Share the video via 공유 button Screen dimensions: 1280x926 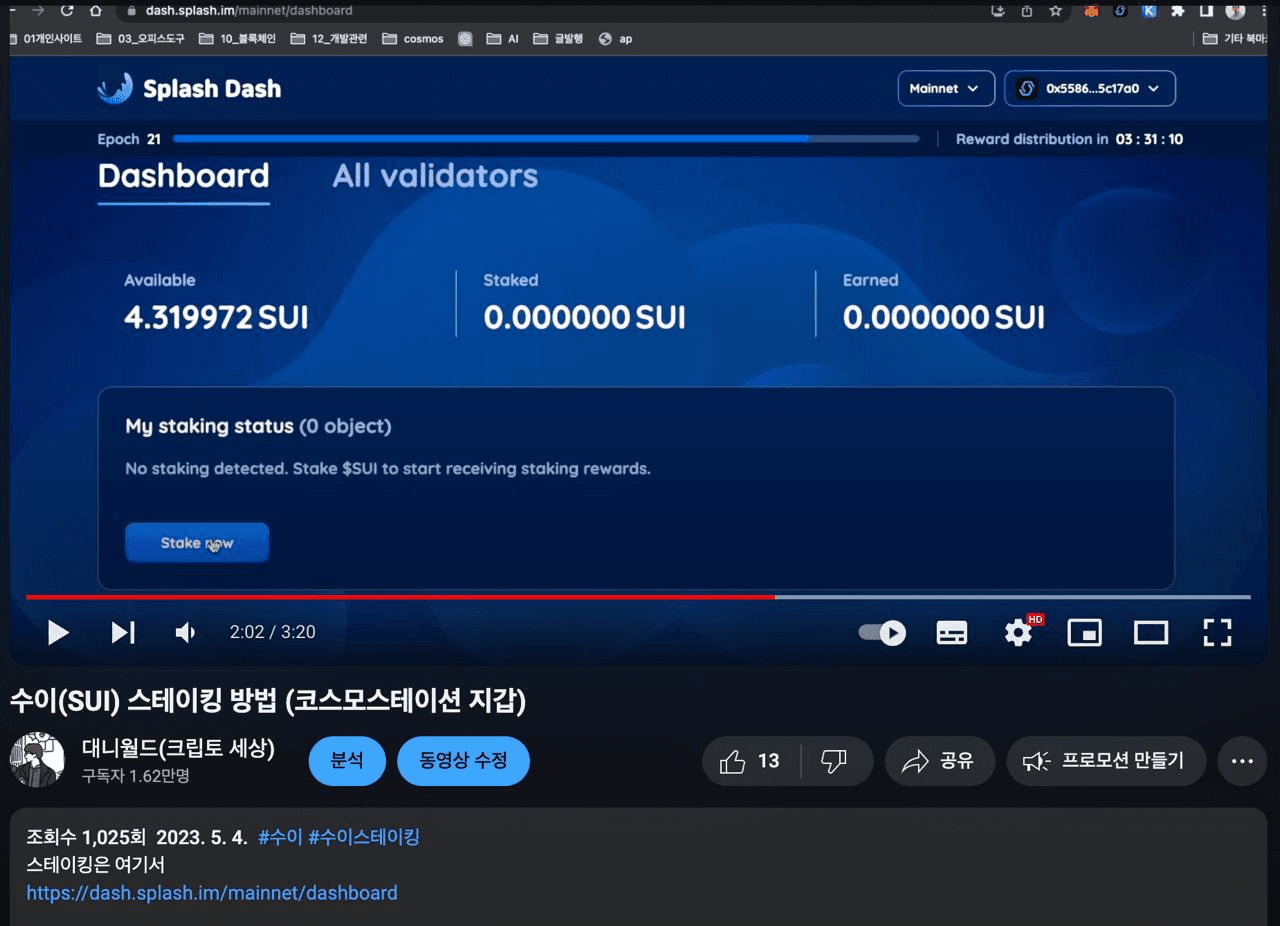941,762
